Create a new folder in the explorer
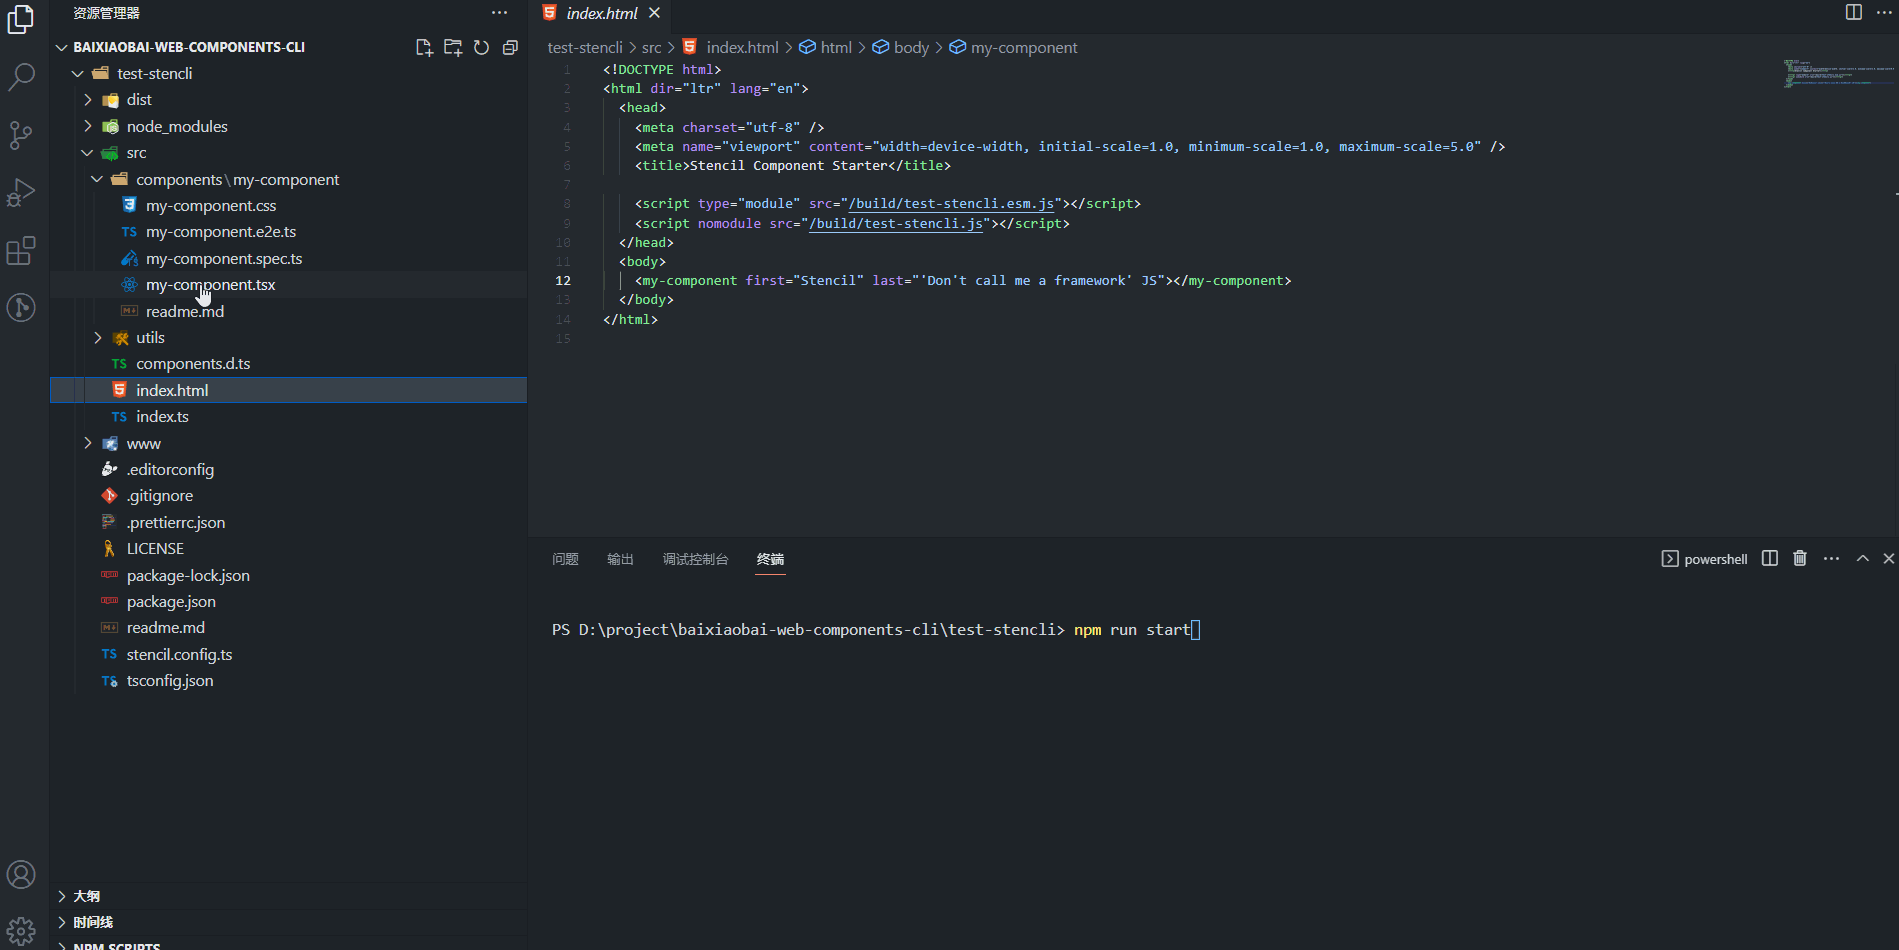The height and width of the screenshot is (950, 1899). pyautogui.click(x=452, y=46)
